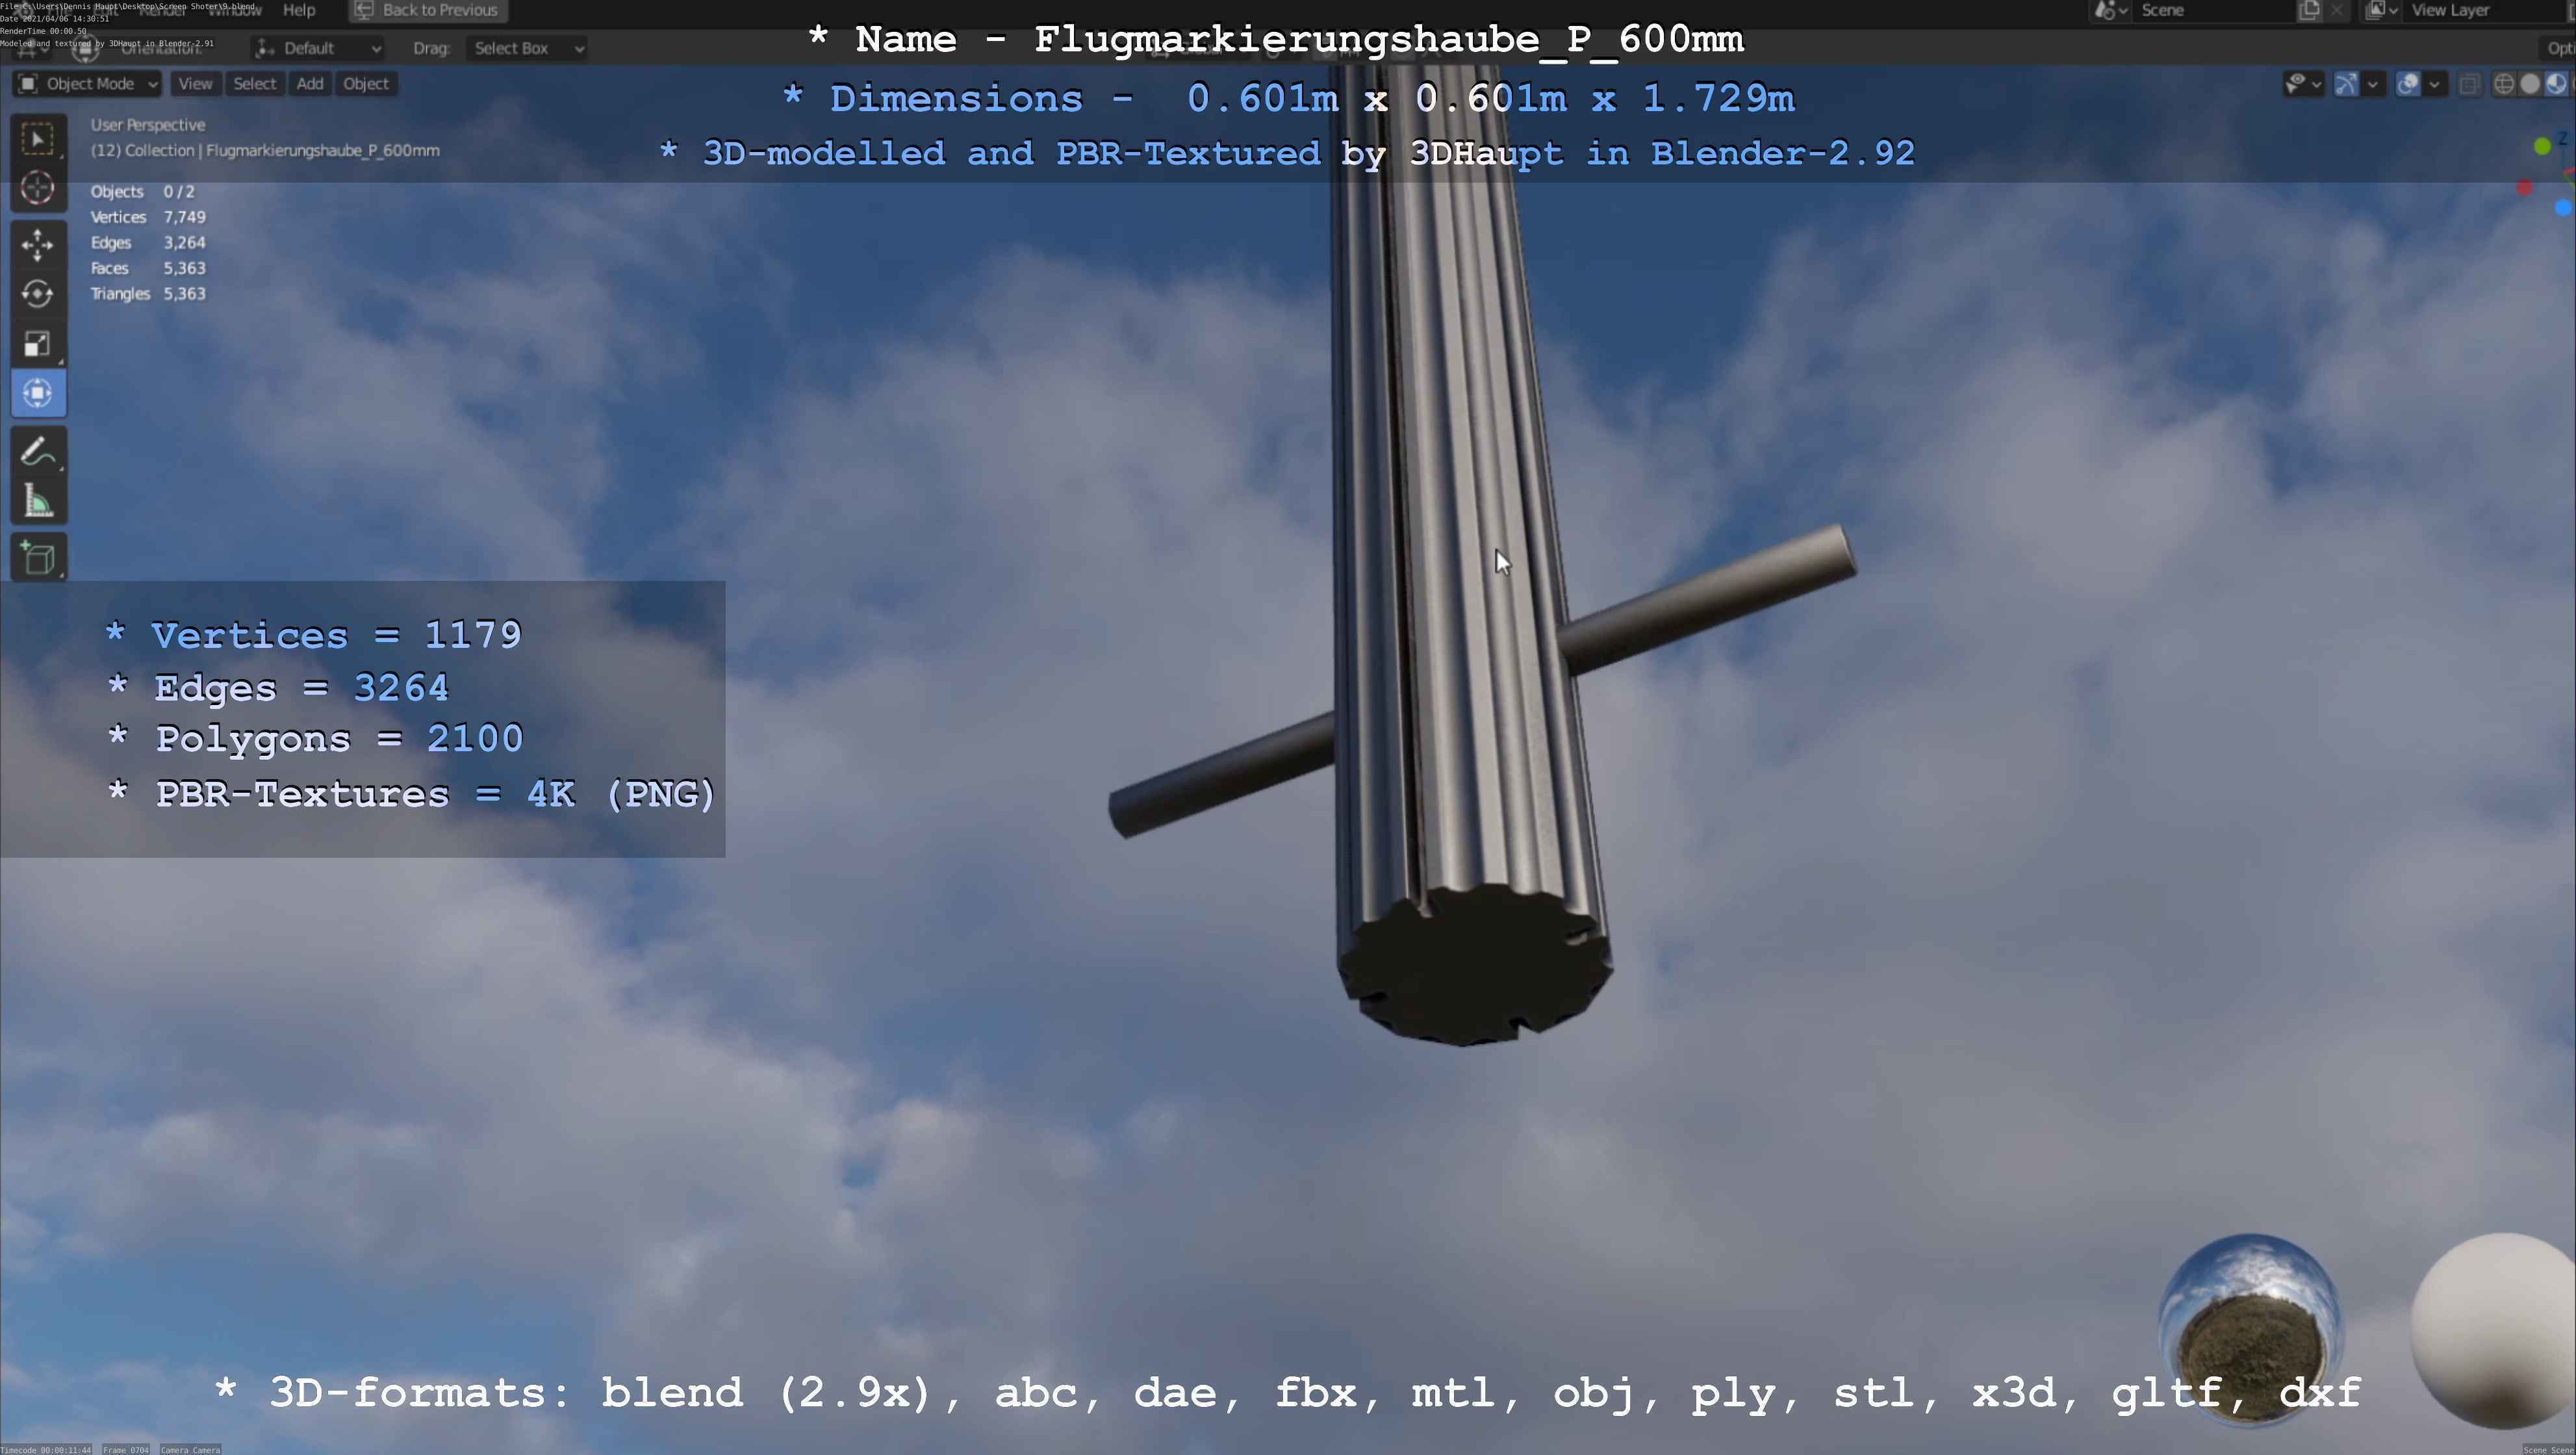Click the Objects 0 / 2 statistic
This screenshot has height=1455, width=2576.
pos(143,192)
